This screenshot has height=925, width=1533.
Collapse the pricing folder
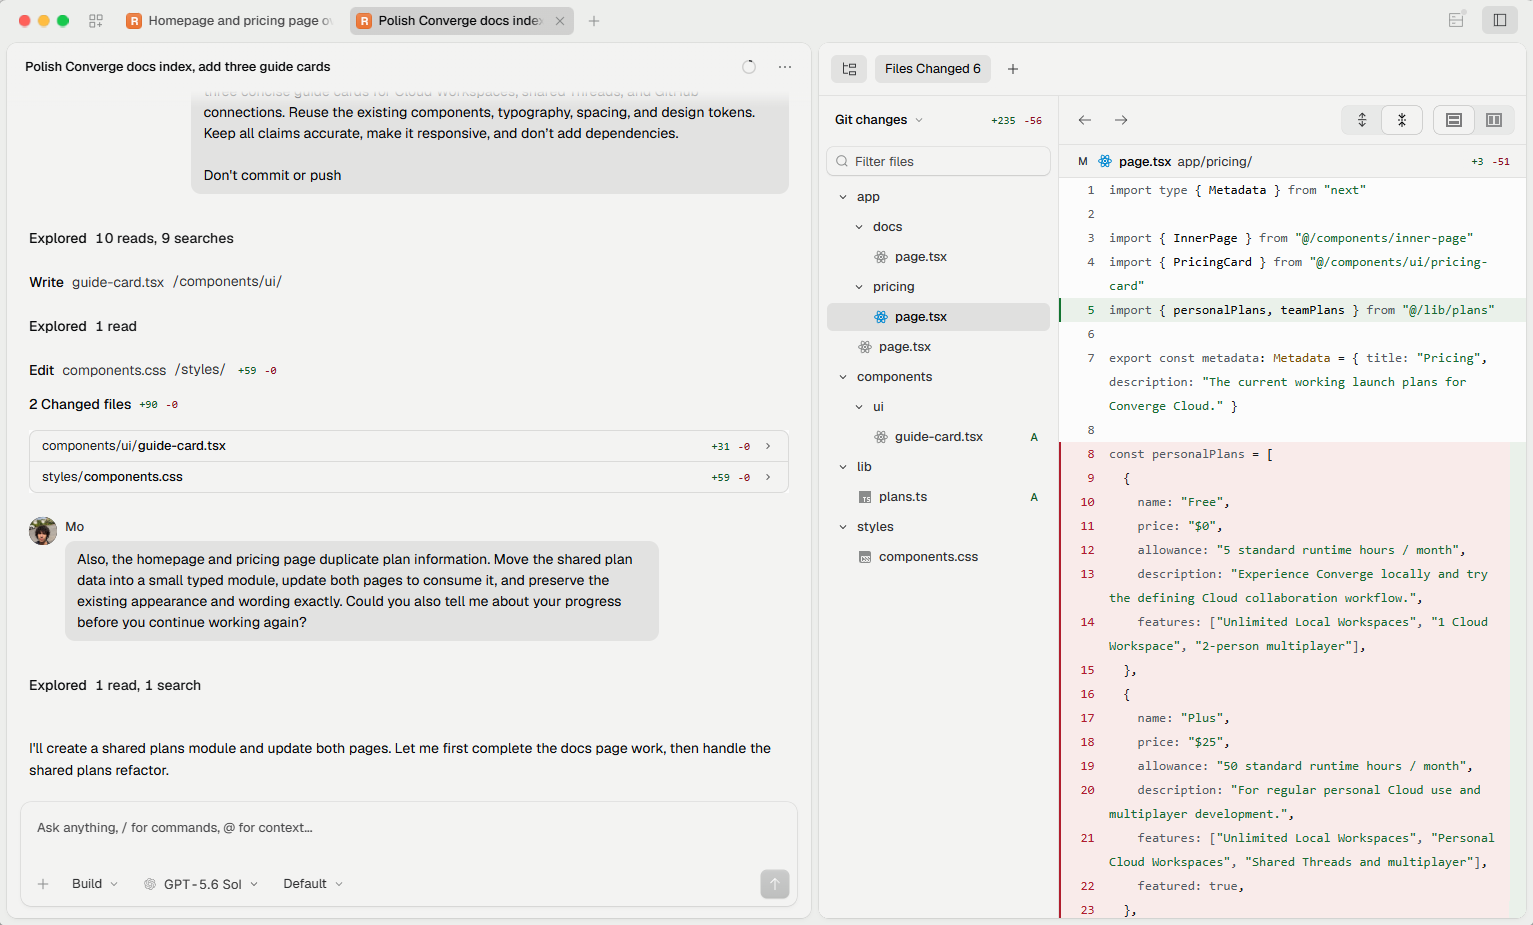[939, 287]
